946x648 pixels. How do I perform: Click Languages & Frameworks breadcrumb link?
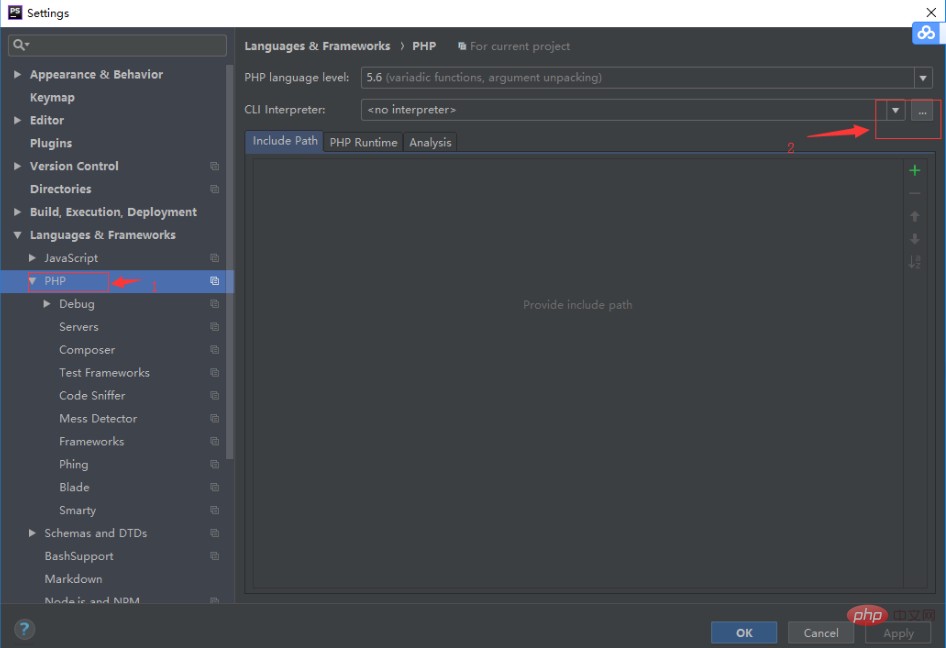pyautogui.click(x=317, y=46)
